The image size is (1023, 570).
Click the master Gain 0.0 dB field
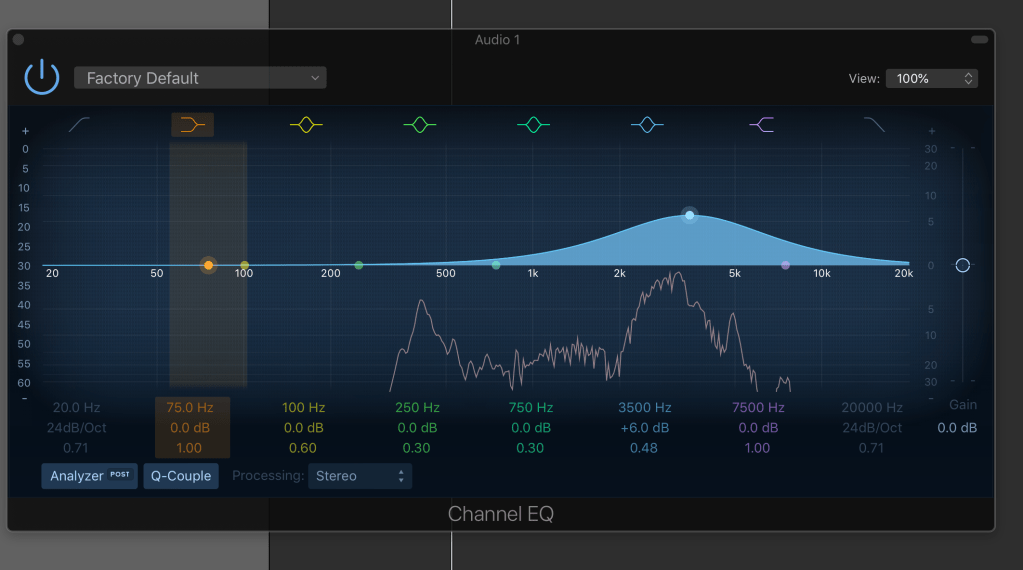point(957,428)
